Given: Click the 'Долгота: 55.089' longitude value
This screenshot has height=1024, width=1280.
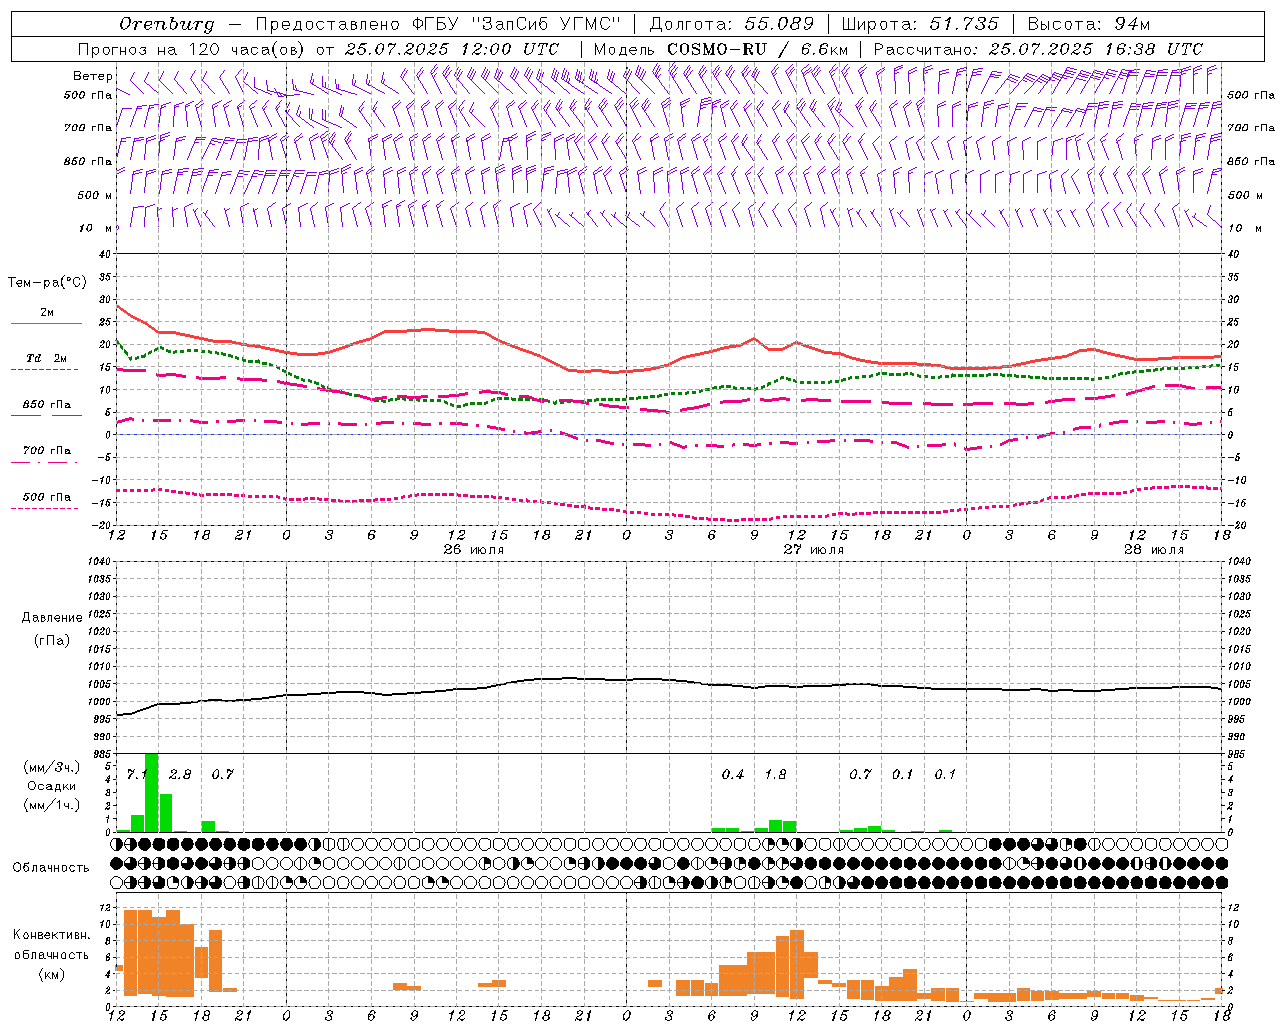Looking at the screenshot, I should point(732,24).
